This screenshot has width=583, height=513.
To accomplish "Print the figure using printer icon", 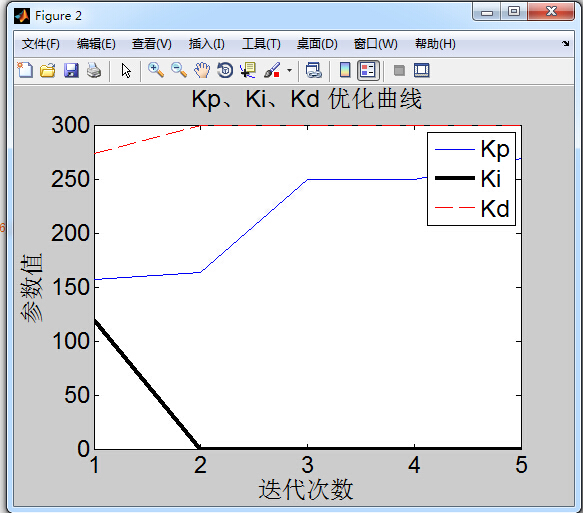I will pyautogui.click(x=94, y=70).
